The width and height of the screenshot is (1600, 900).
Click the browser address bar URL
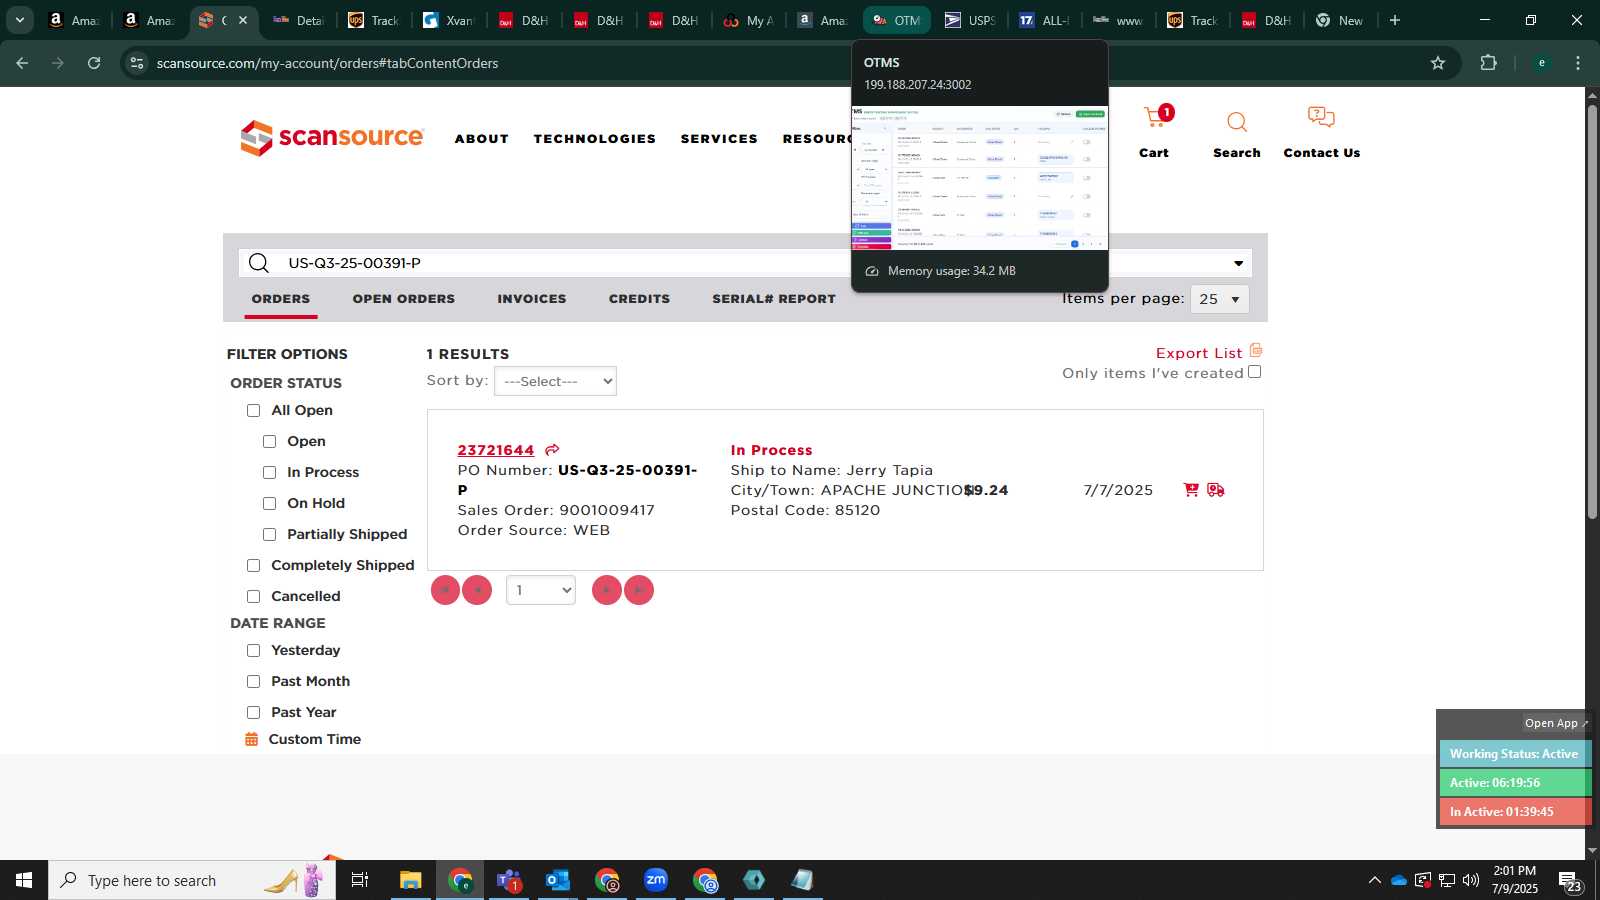[x=327, y=63]
